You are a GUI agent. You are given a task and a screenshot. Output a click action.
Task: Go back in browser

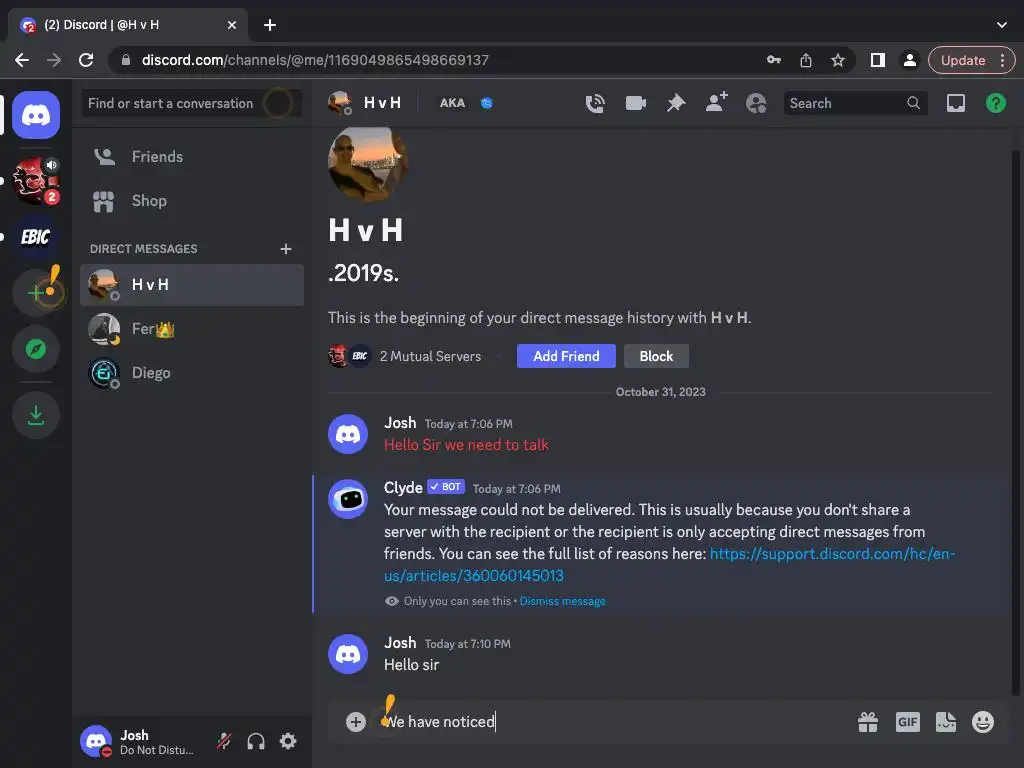(x=22, y=60)
